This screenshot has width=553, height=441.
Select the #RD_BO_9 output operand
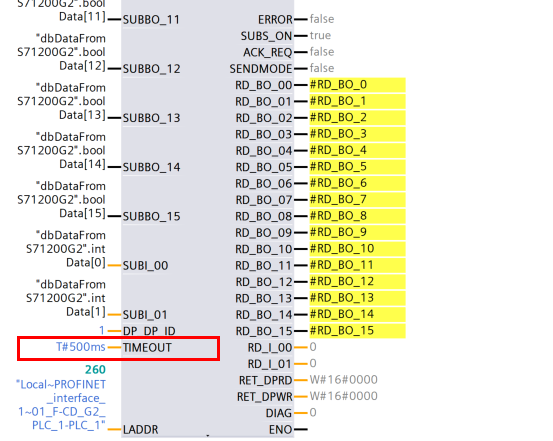tap(357, 232)
